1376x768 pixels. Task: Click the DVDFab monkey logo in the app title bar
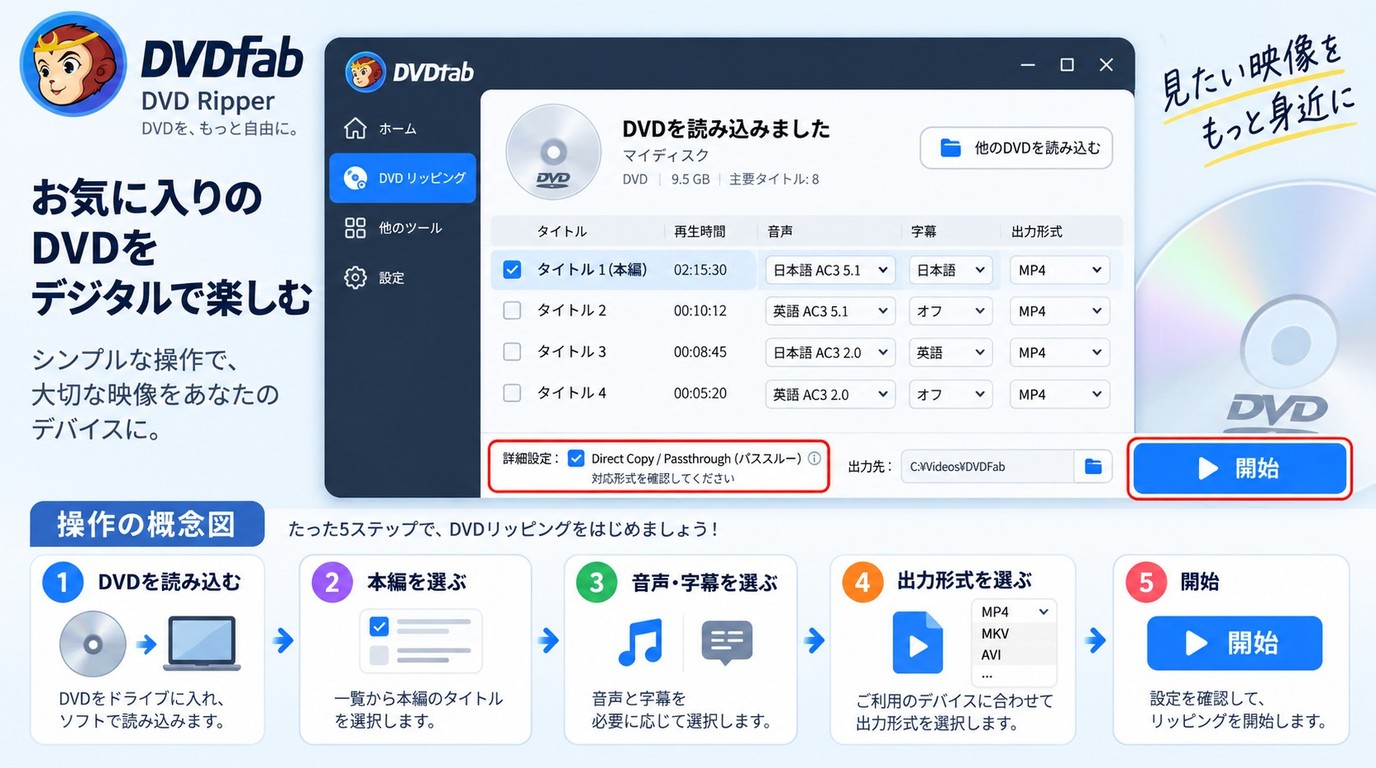click(x=365, y=71)
